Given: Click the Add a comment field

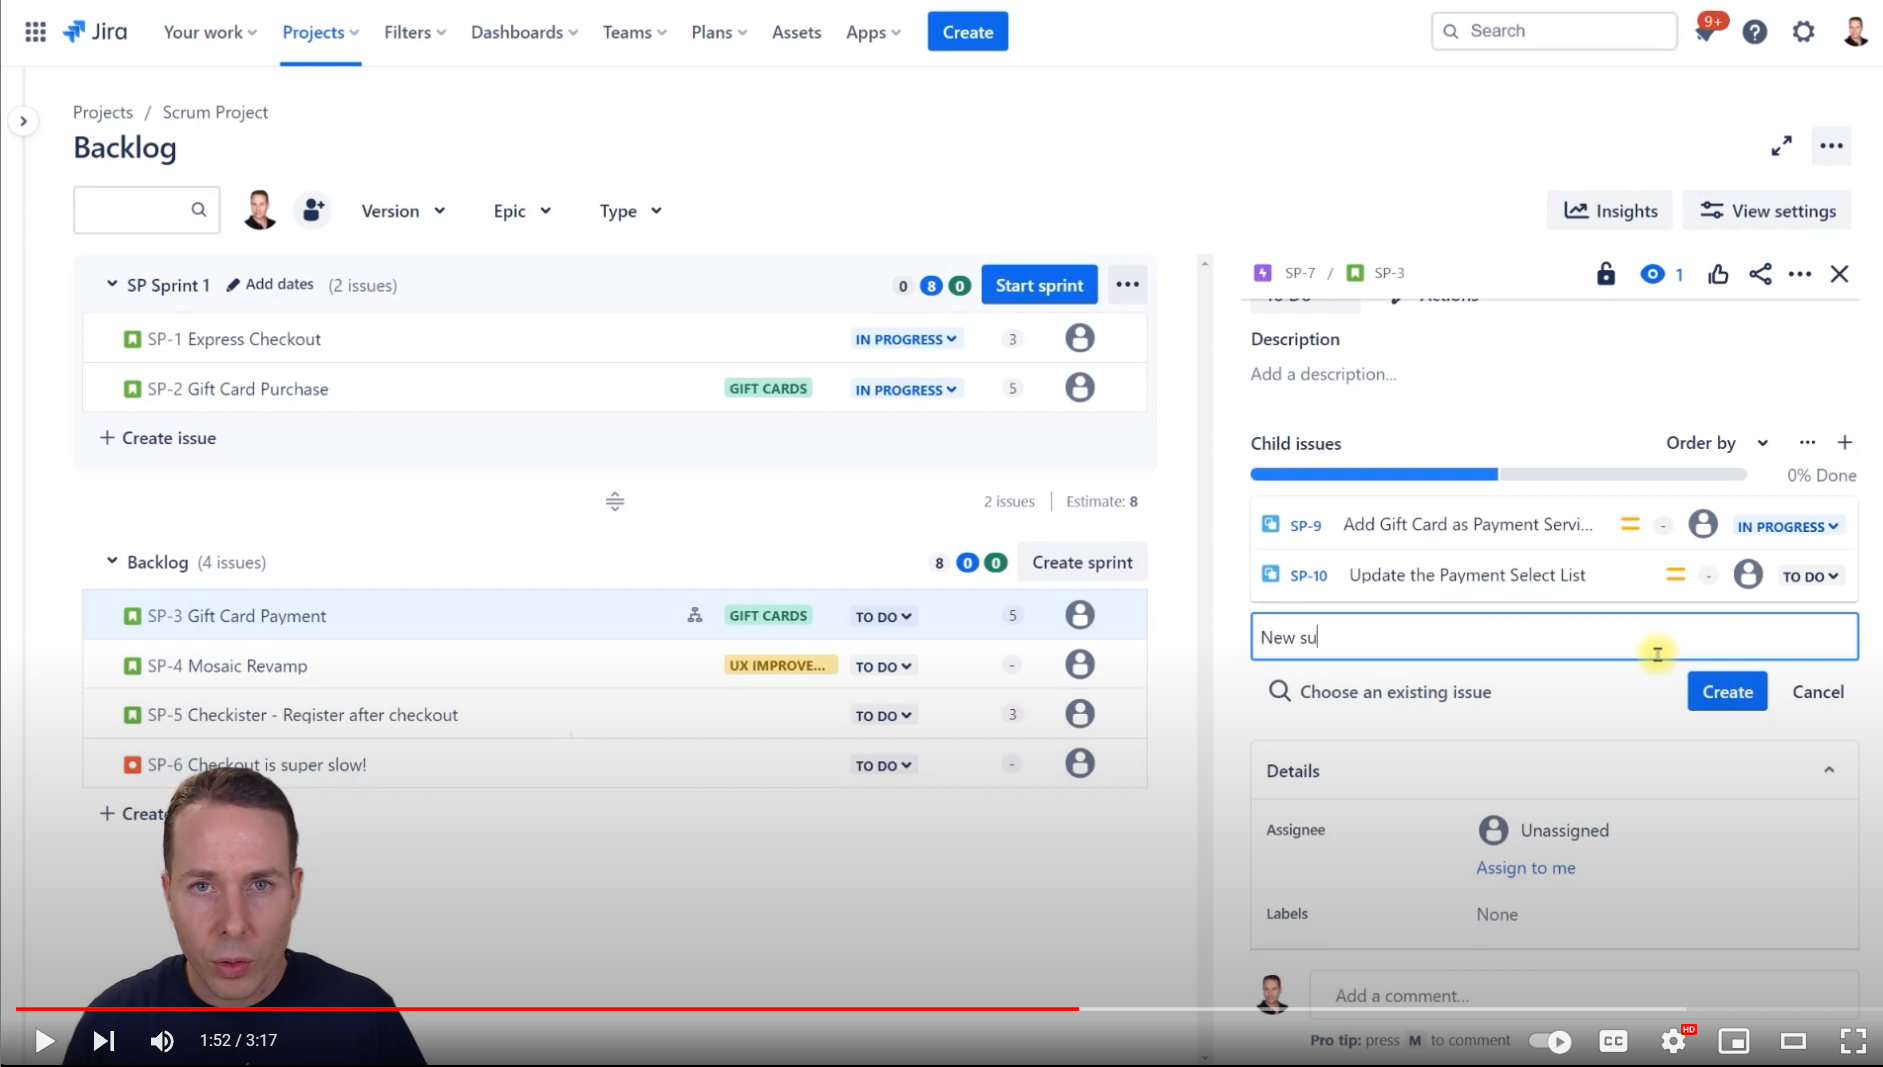Looking at the screenshot, I should coord(1584,995).
